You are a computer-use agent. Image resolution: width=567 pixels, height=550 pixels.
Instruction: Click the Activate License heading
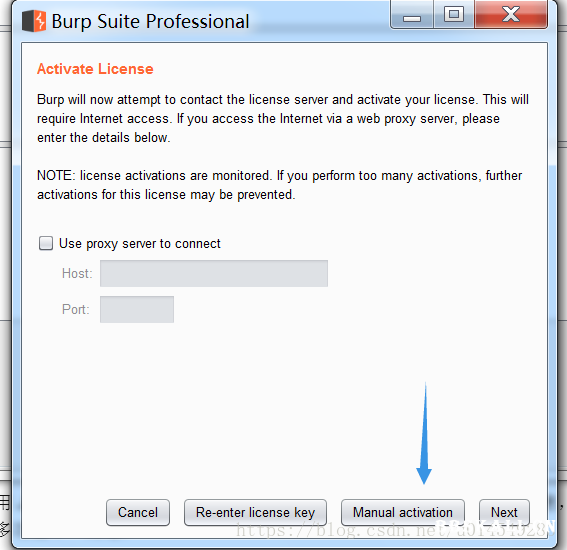click(x=95, y=69)
